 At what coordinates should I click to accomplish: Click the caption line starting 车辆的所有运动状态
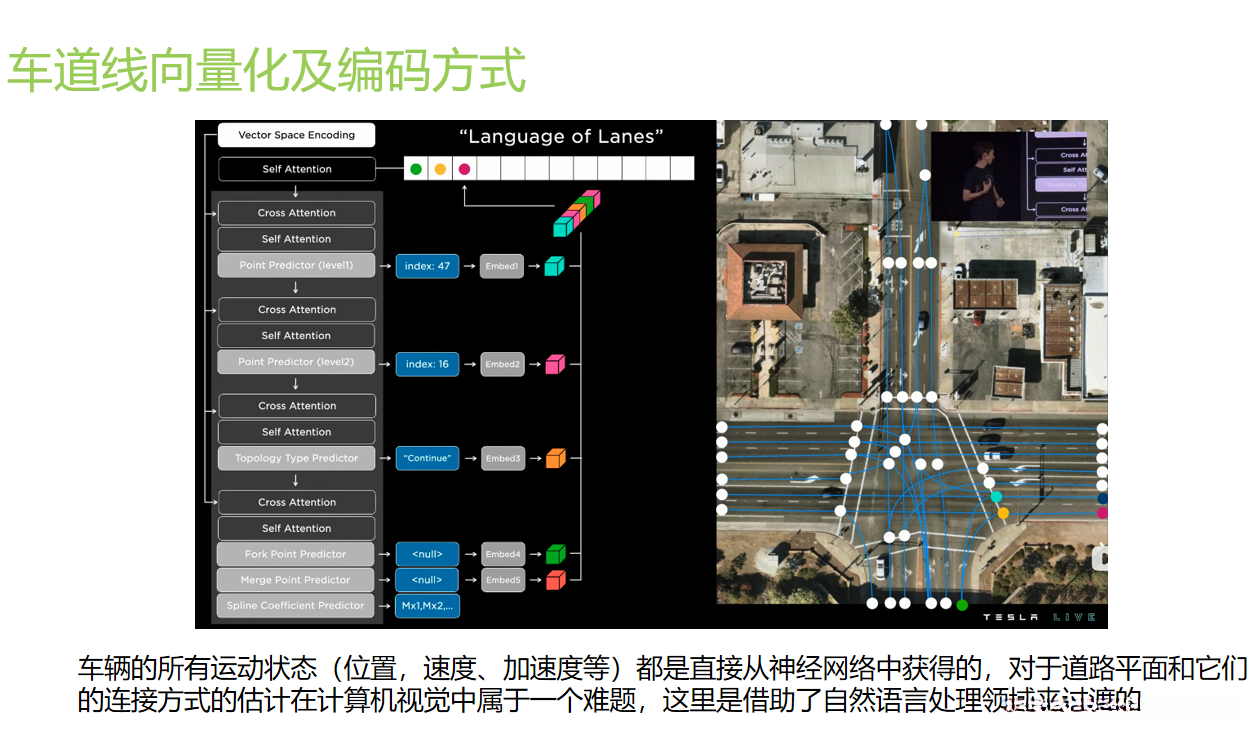[662, 669]
